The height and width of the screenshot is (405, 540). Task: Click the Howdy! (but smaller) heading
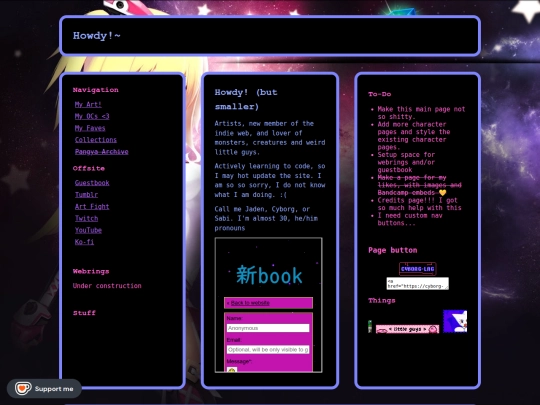tap(246, 100)
